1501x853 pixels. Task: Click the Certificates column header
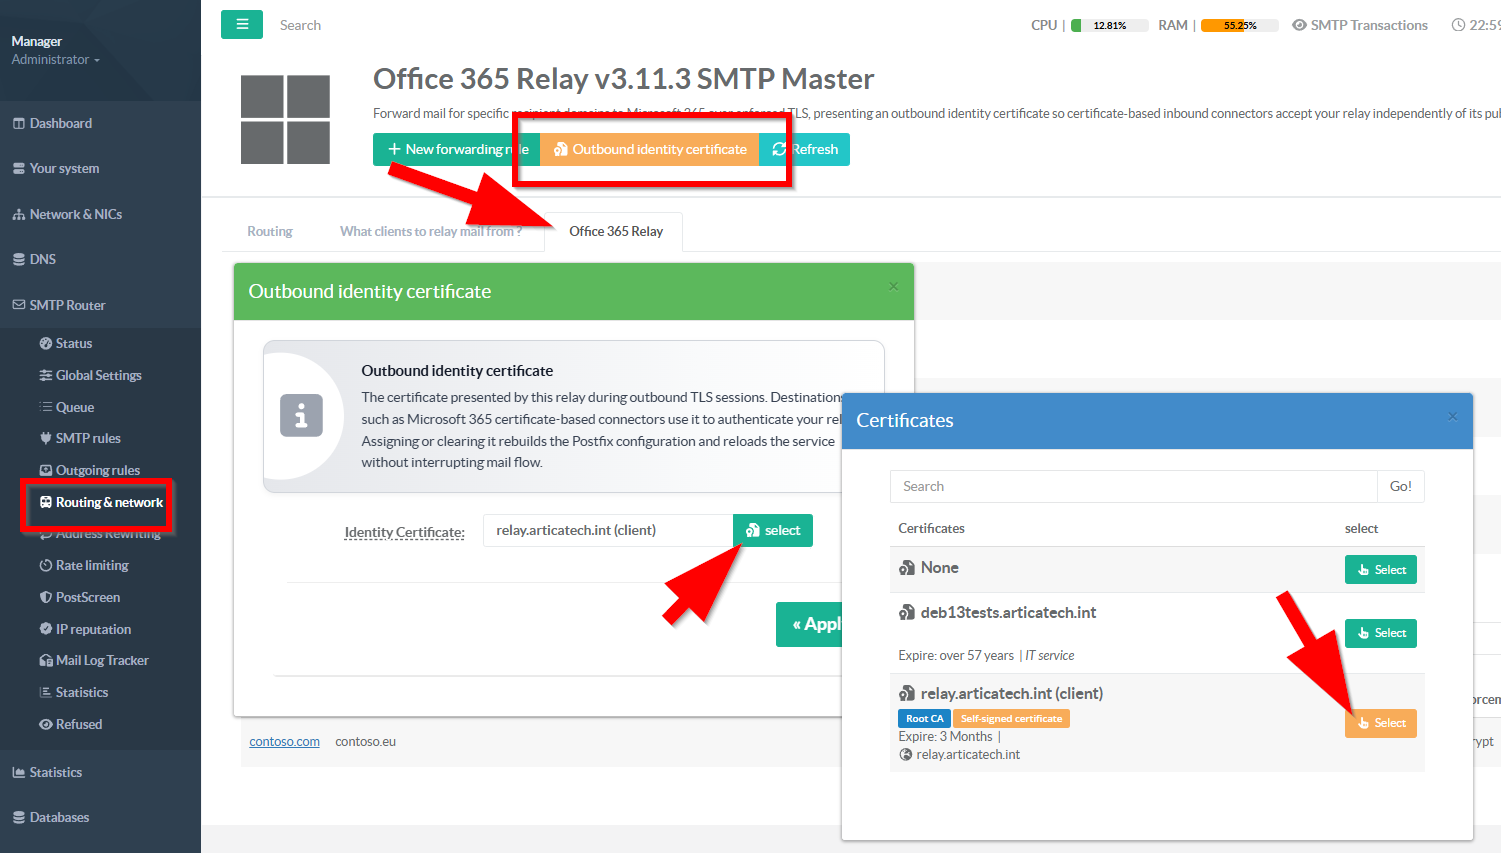pyautogui.click(x=931, y=529)
